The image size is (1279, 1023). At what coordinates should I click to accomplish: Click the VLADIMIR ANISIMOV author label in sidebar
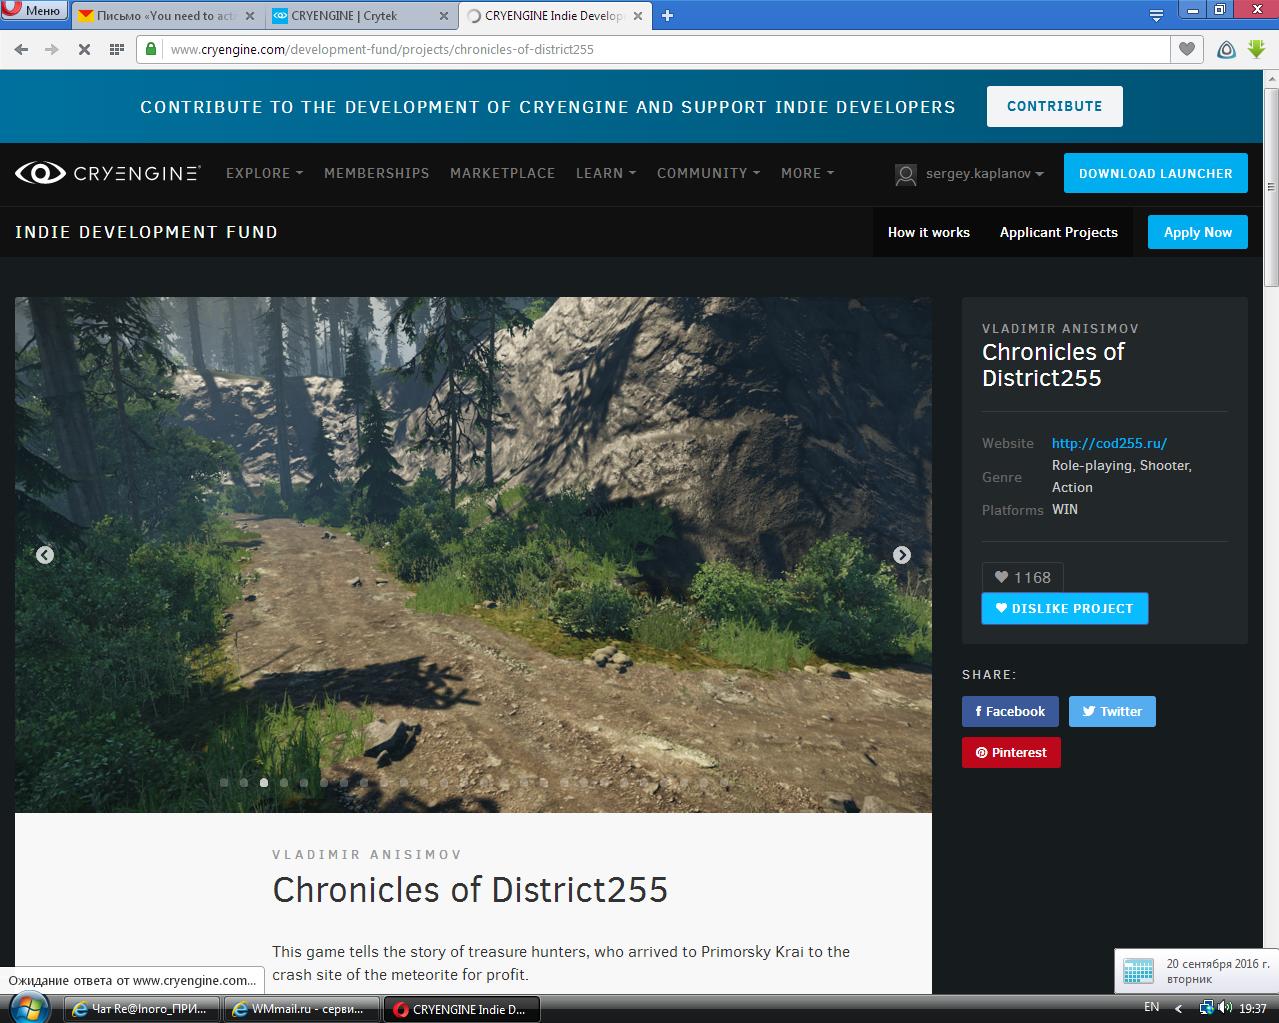(x=1060, y=328)
